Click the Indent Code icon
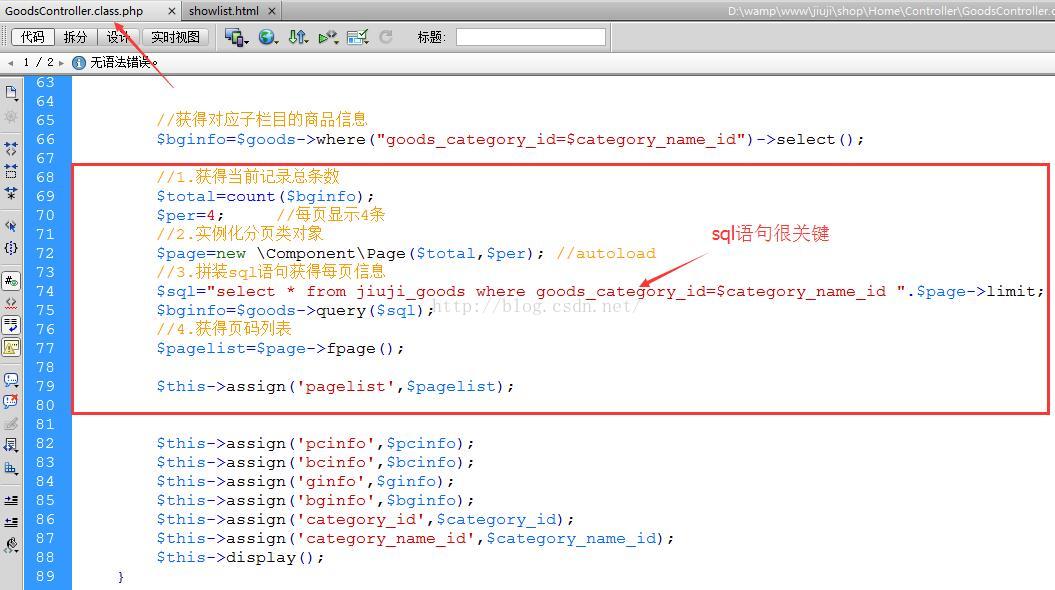The width and height of the screenshot is (1055, 590). tap(11, 501)
